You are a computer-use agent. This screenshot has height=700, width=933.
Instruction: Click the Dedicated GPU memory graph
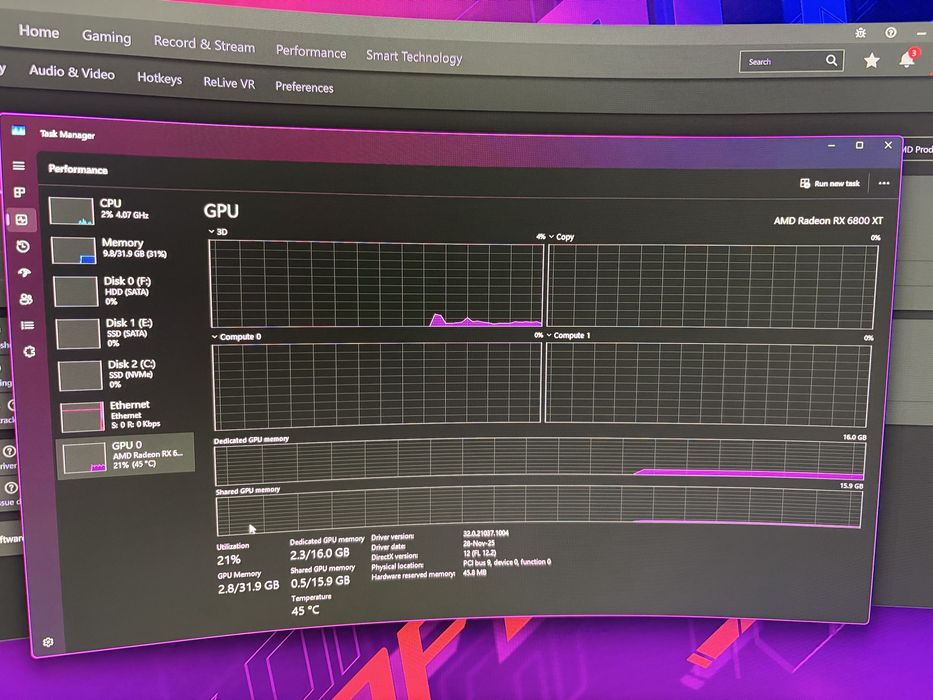tap(539, 462)
